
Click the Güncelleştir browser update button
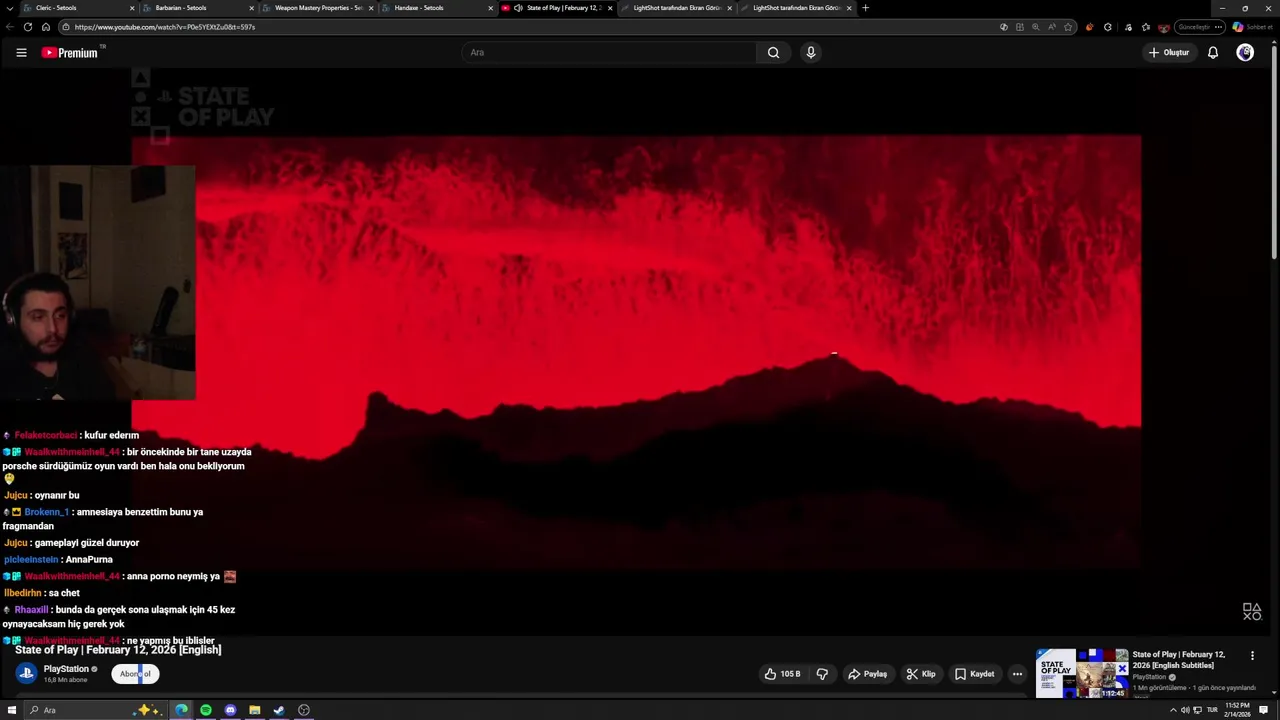[1194, 27]
